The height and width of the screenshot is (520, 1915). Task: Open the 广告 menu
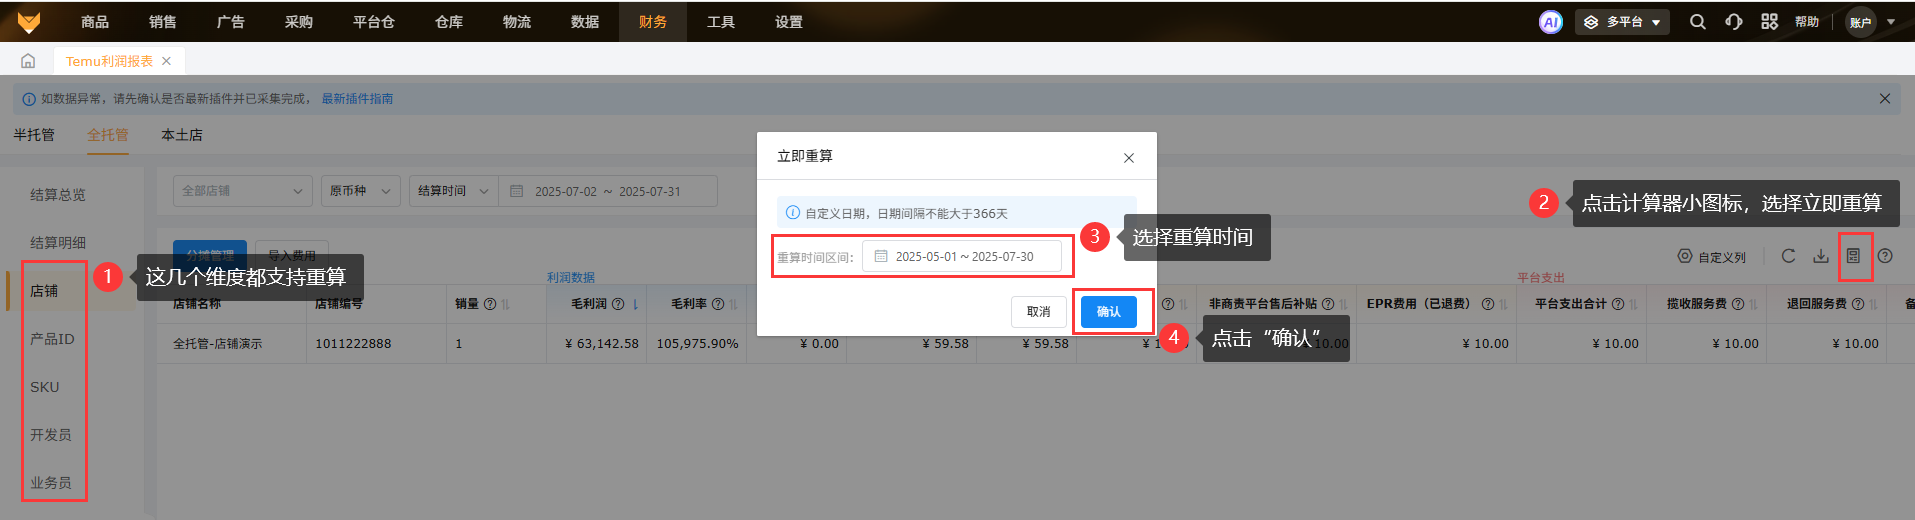click(x=231, y=22)
